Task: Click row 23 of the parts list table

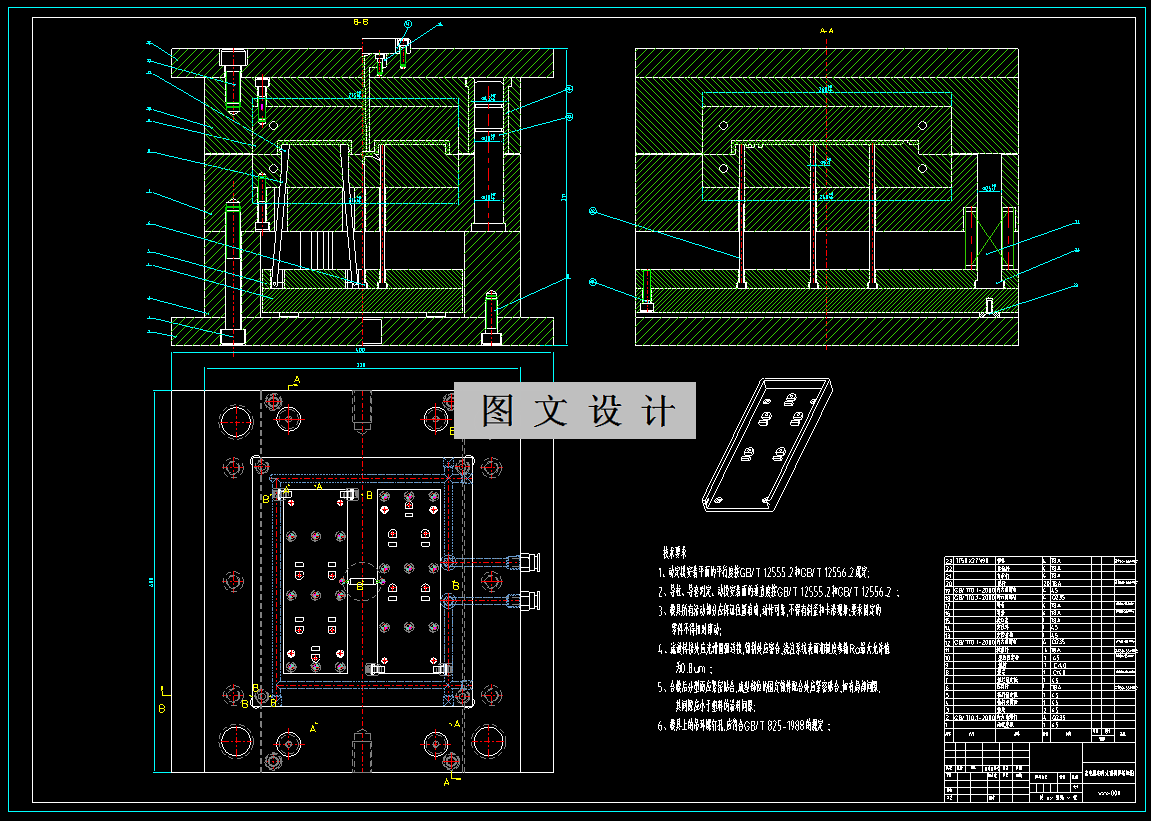Action: tap(1040, 560)
